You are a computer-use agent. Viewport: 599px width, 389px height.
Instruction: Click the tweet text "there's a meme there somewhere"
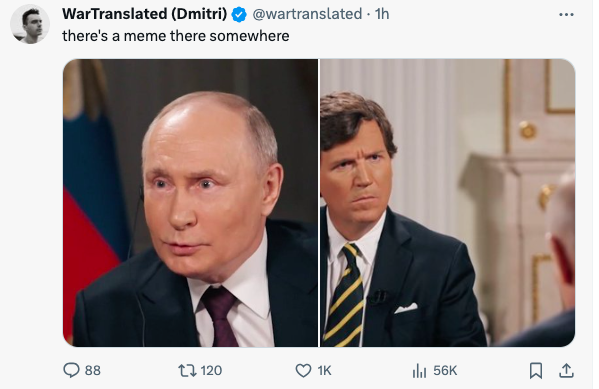[176, 36]
